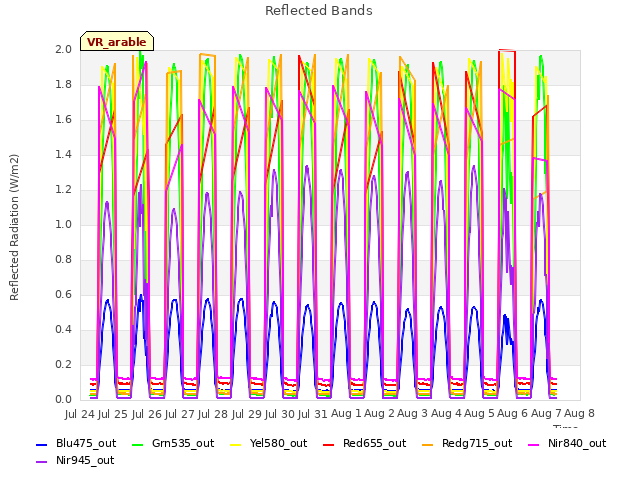This screenshot has width=640, height=480.
Task: Select the magenta Nir840_out legend color line
Action: click(533, 445)
